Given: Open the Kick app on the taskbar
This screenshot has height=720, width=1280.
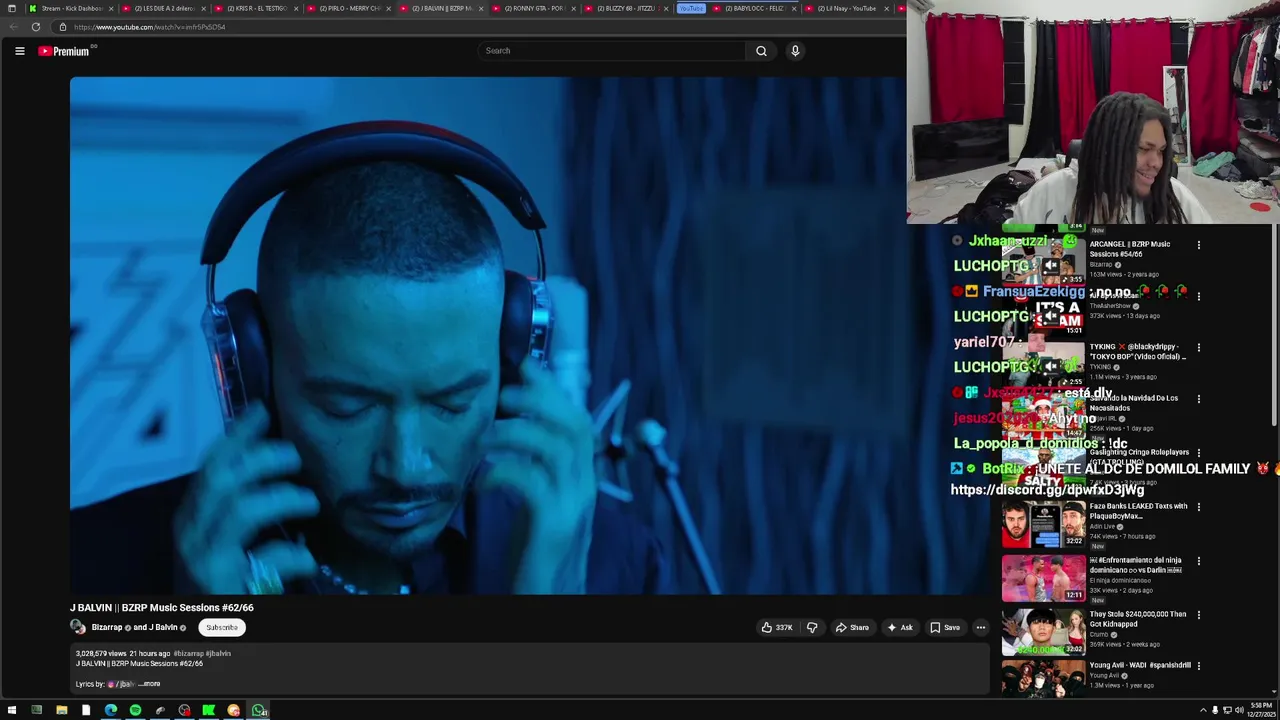Looking at the screenshot, I should (x=209, y=711).
